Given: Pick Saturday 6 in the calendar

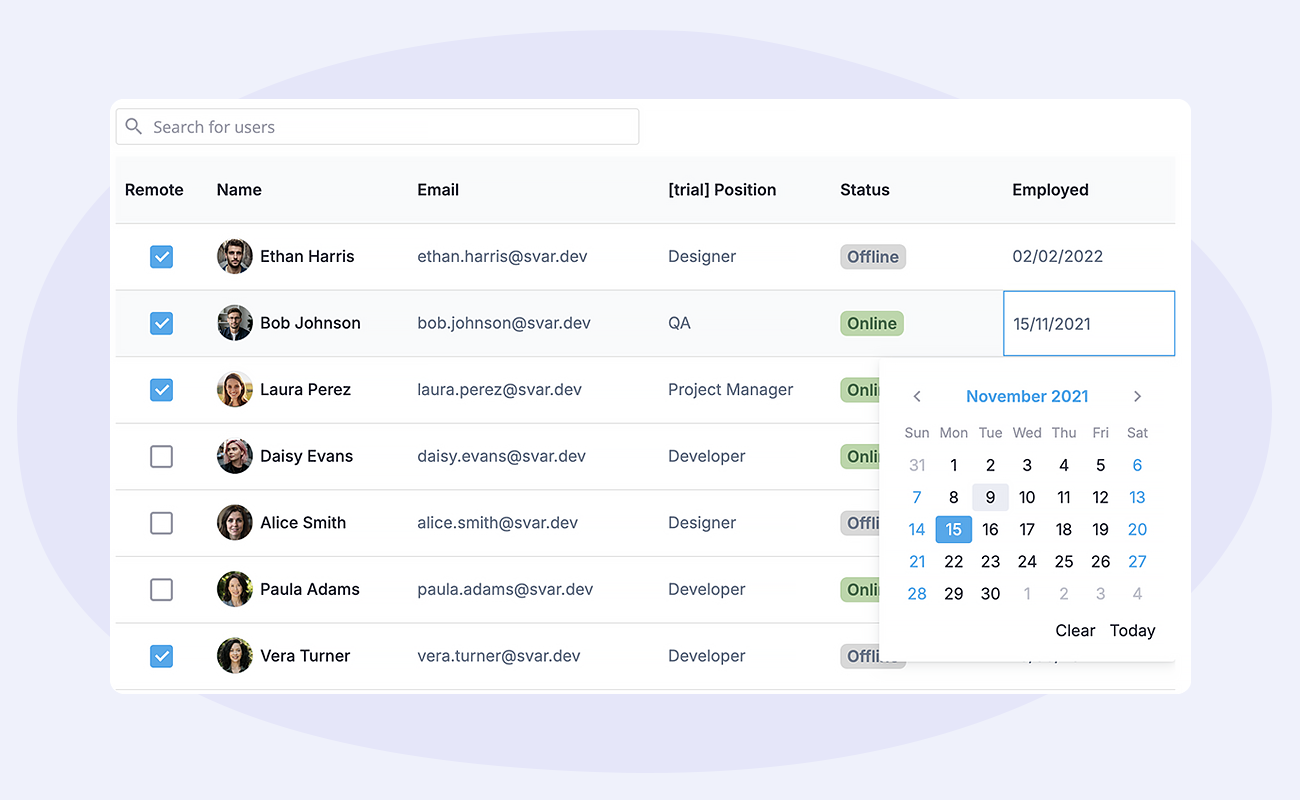Looking at the screenshot, I should (x=1137, y=465).
